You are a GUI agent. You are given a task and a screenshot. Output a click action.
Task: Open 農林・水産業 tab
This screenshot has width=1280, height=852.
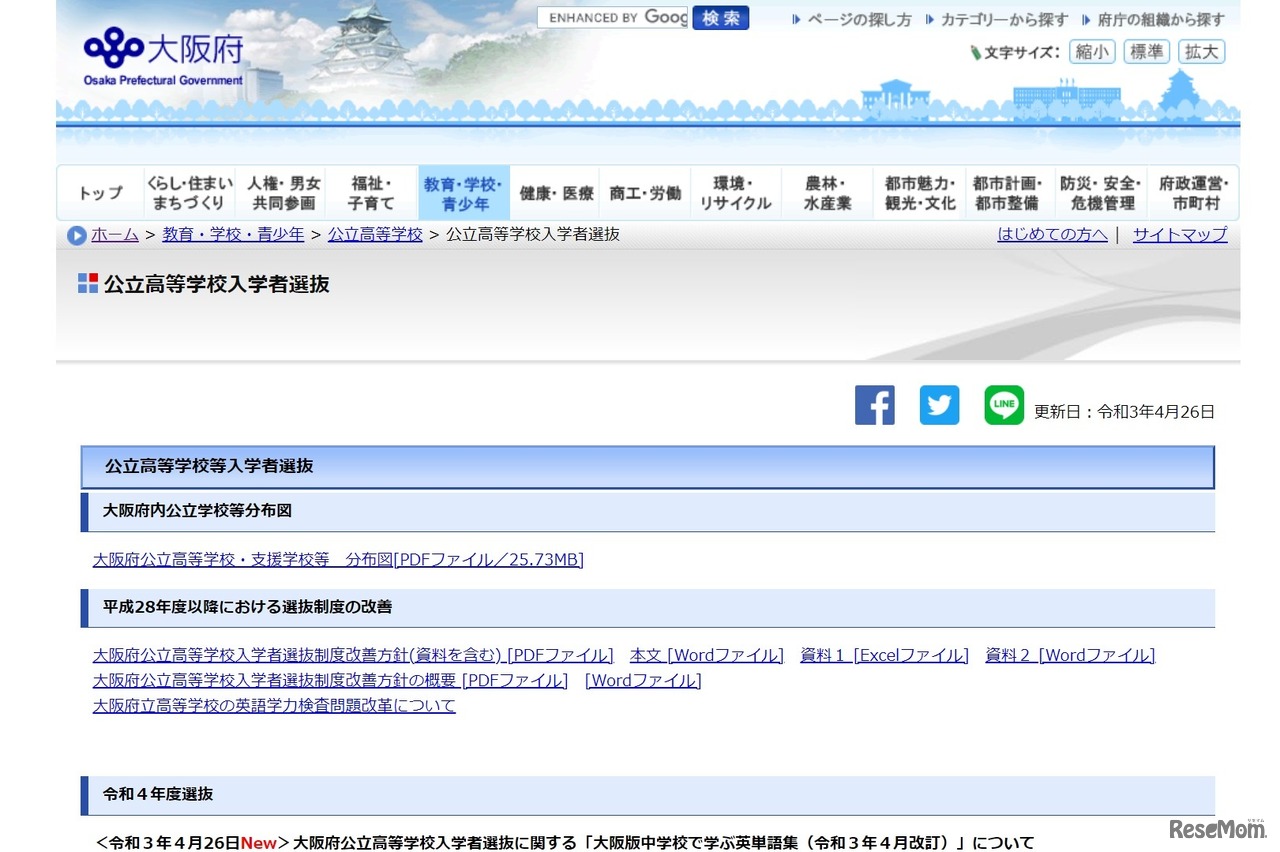tap(826, 193)
